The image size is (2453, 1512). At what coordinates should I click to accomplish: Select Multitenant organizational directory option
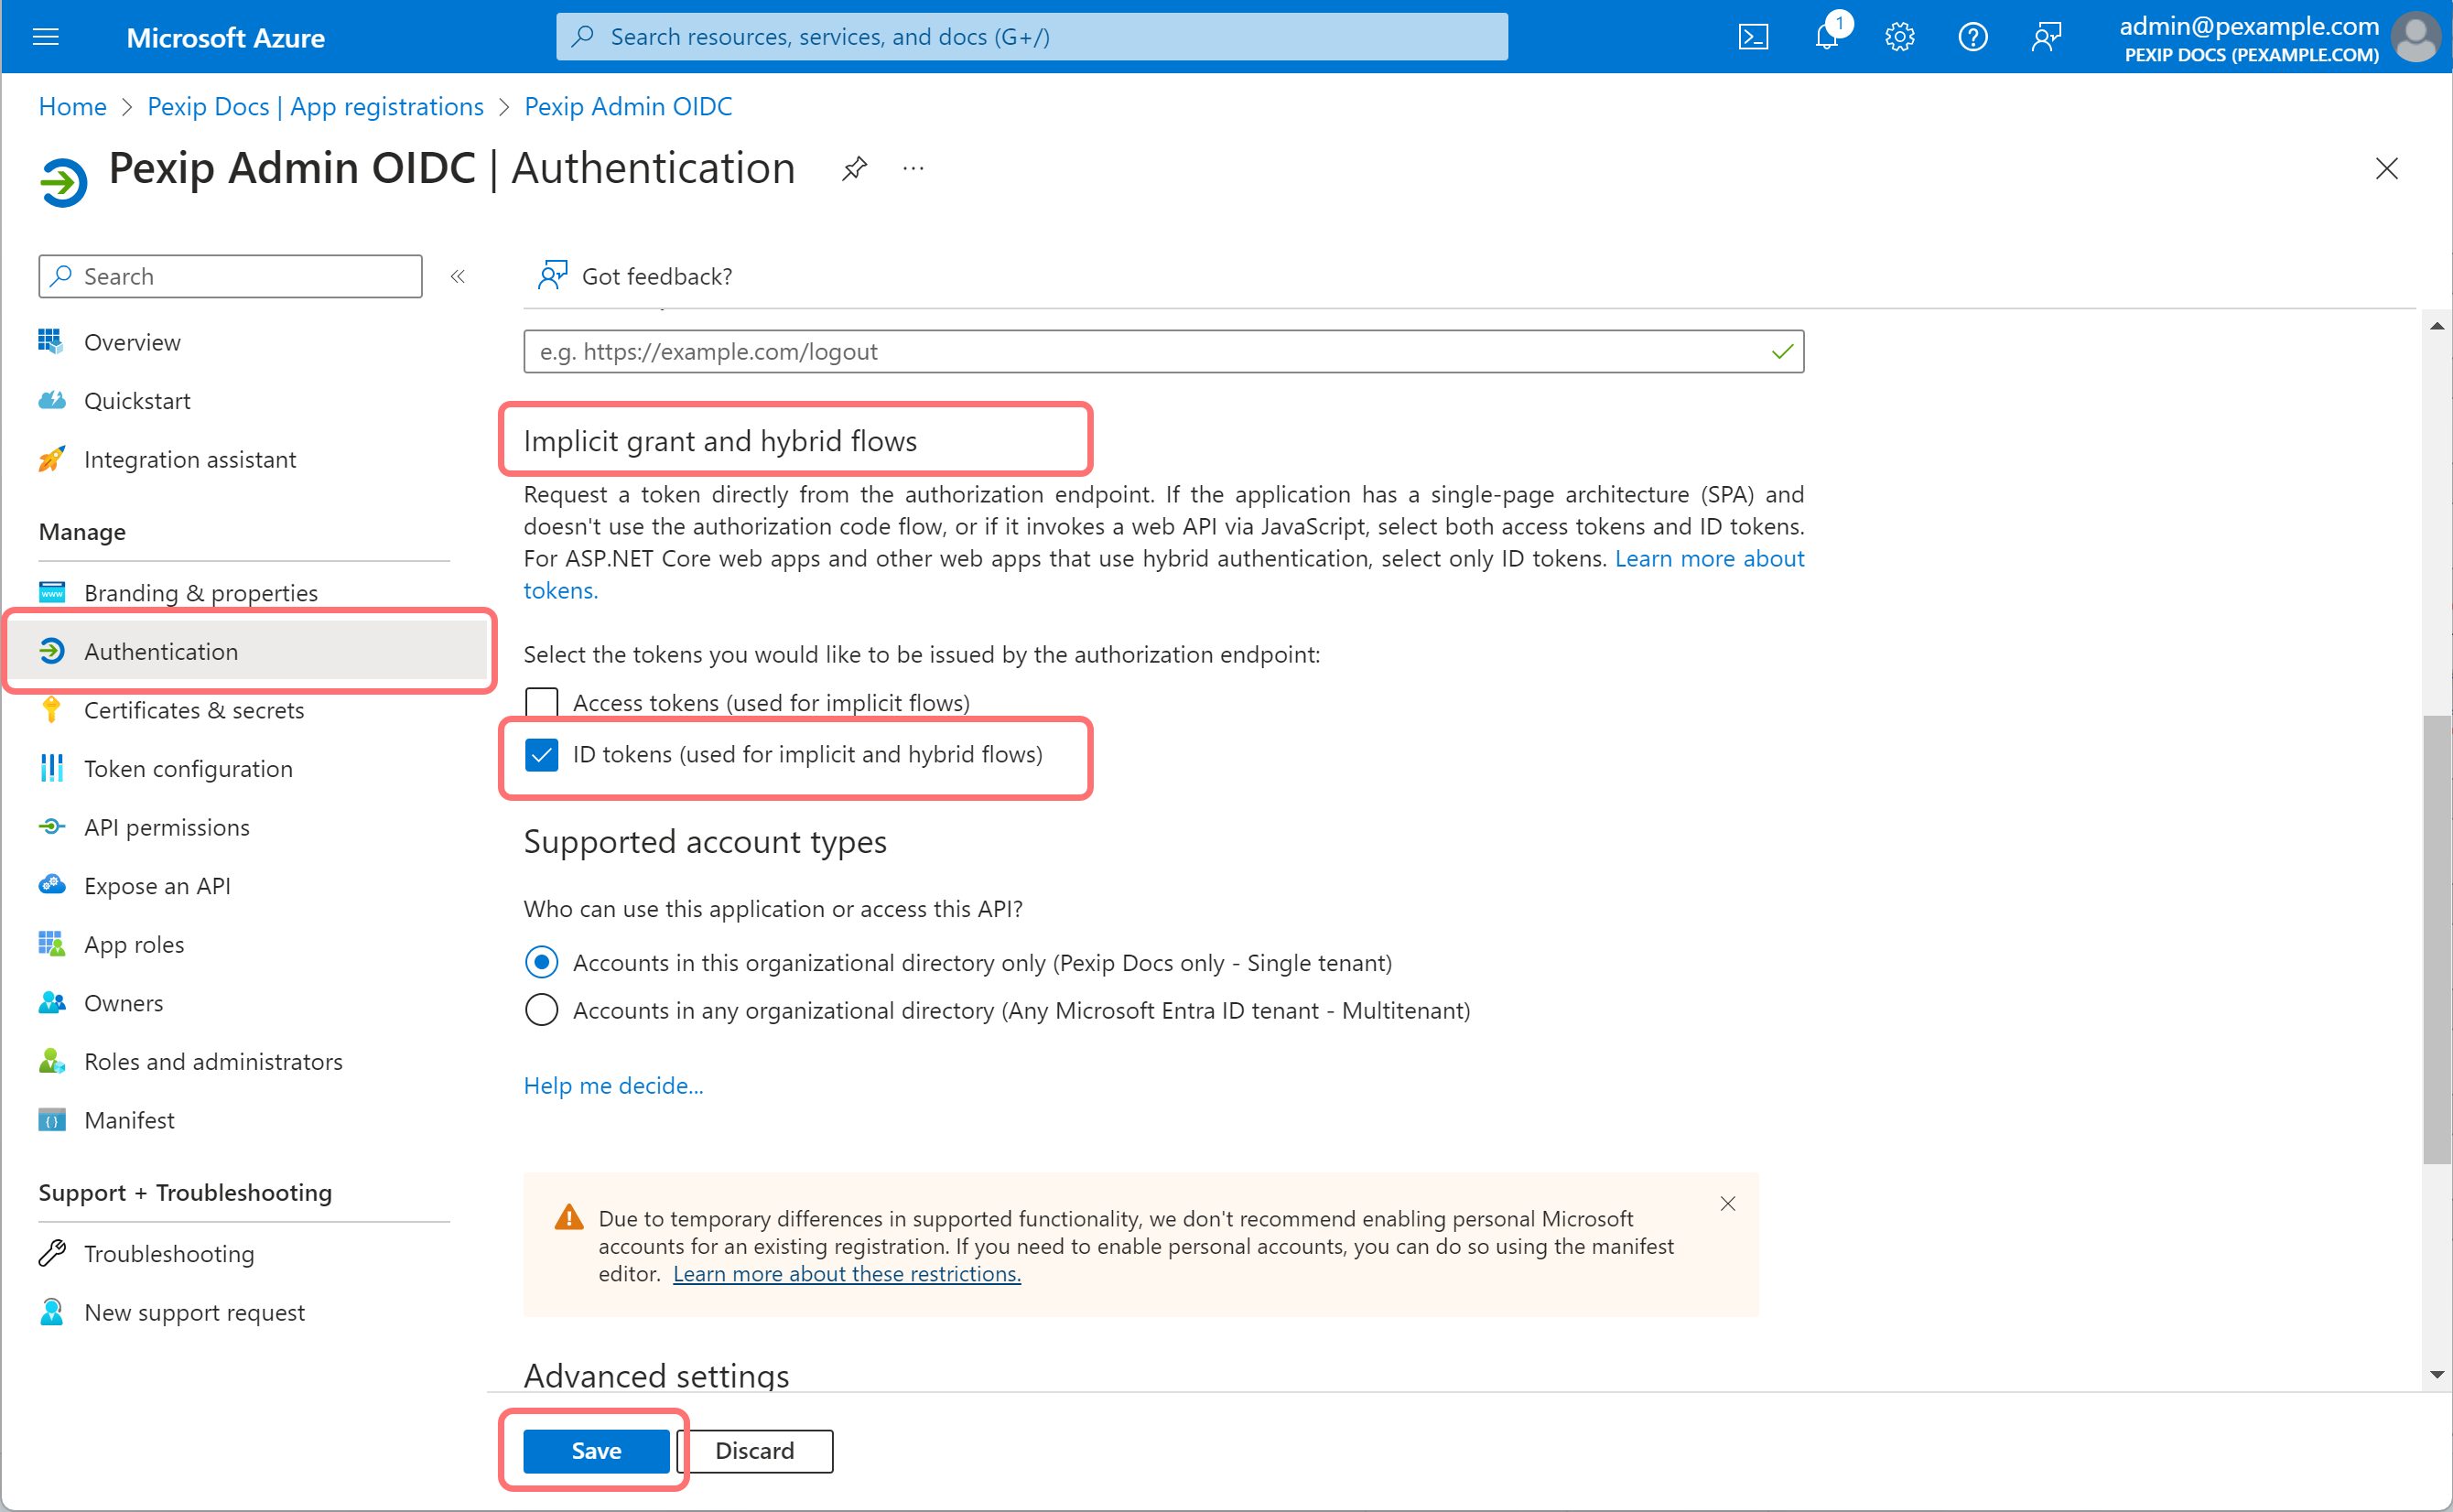(x=542, y=1010)
